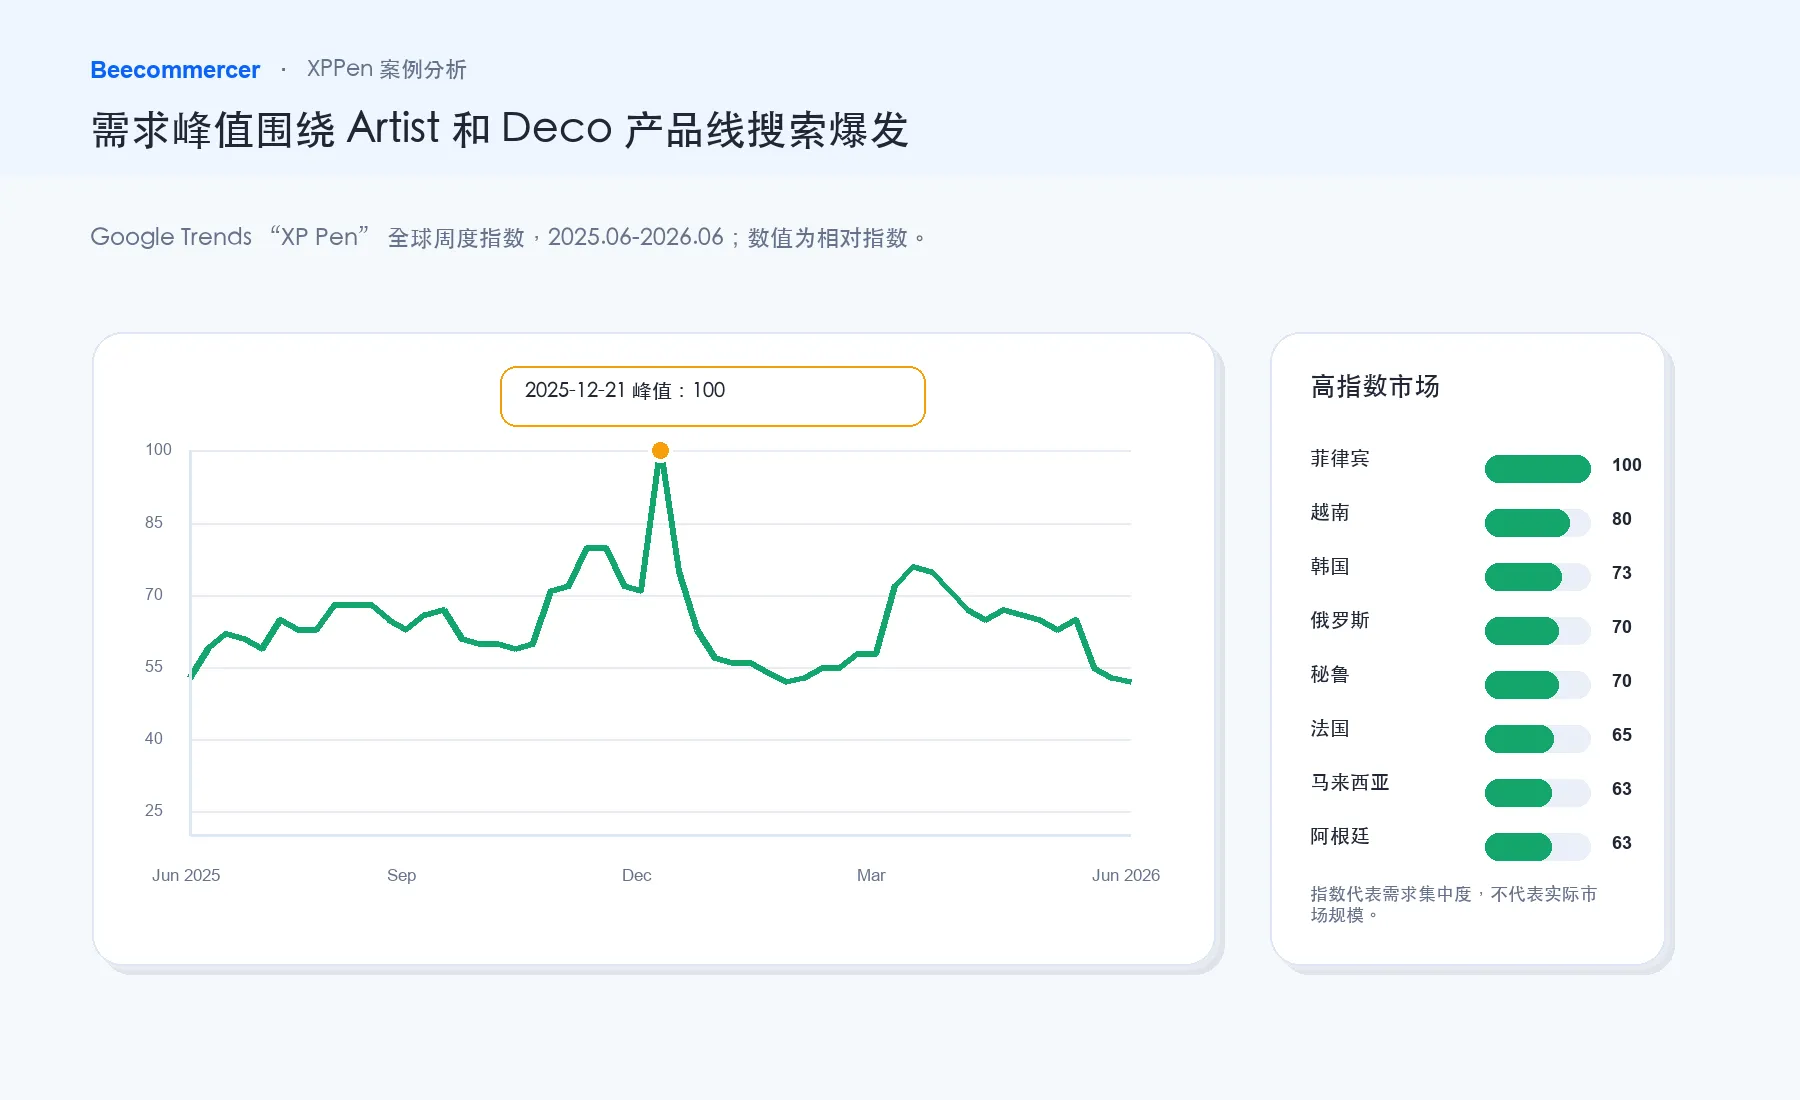Image resolution: width=1800 pixels, height=1100 pixels.
Task: Click the Jun 2025 x-axis label
Action: click(x=186, y=875)
